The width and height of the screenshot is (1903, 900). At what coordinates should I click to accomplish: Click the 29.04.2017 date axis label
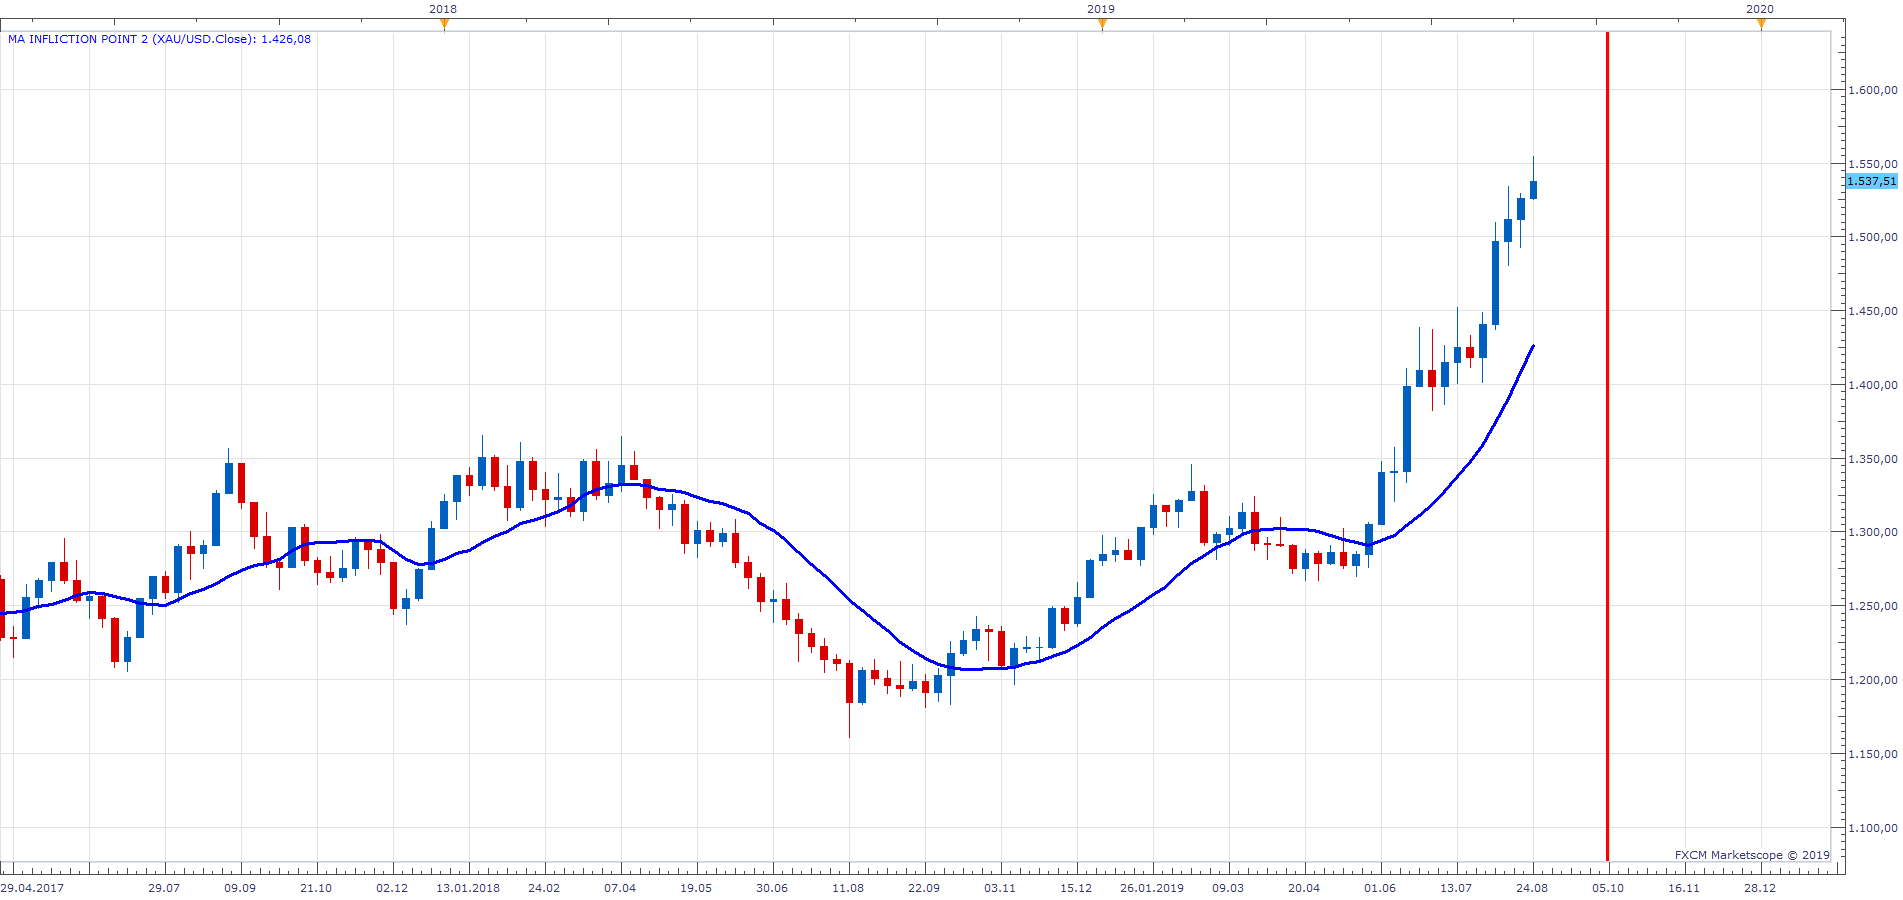pos(32,888)
